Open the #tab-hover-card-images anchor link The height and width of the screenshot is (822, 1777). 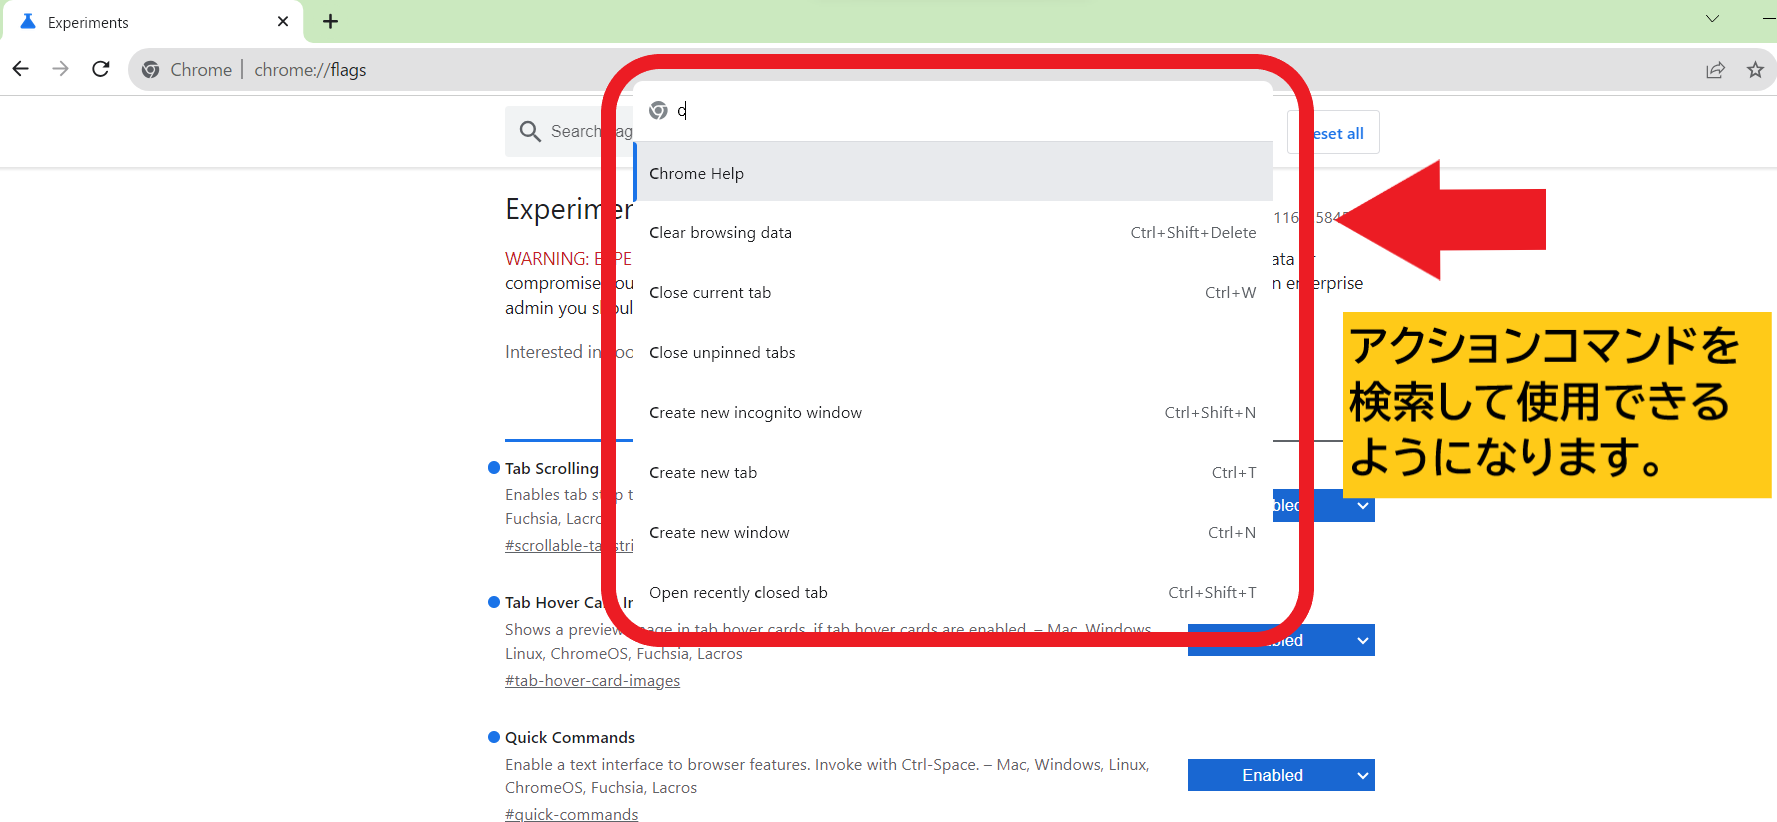[x=592, y=680]
